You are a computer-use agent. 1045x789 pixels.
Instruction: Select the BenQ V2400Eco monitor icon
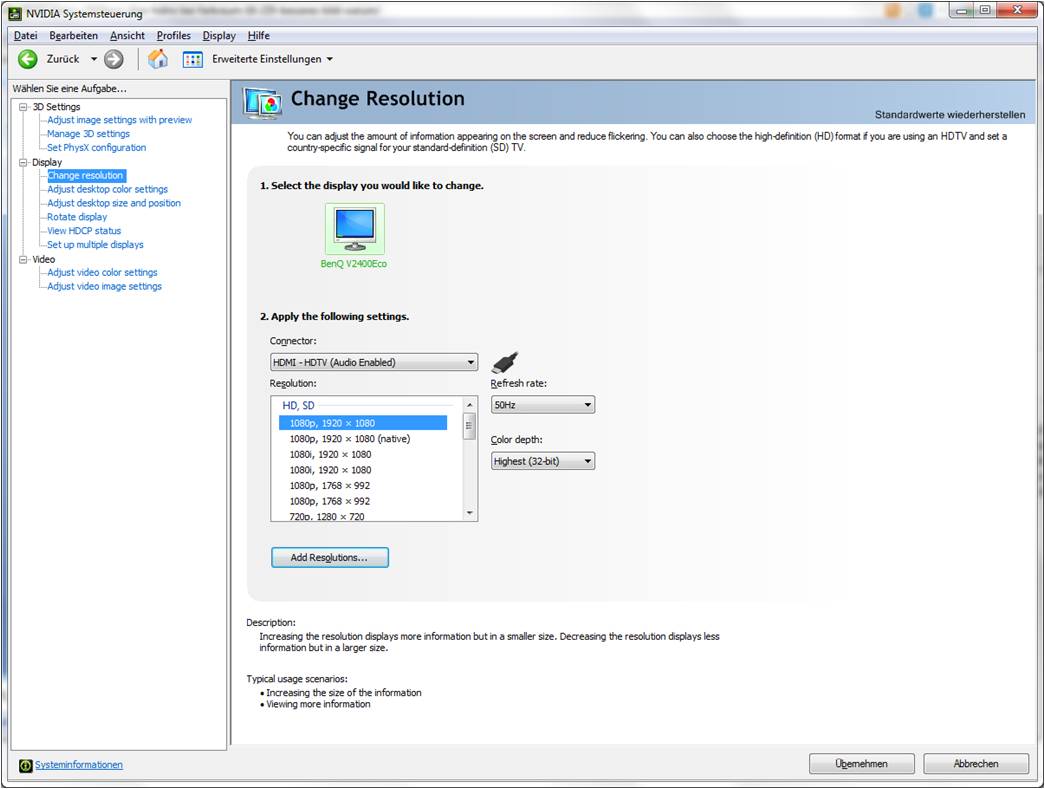point(354,229)
